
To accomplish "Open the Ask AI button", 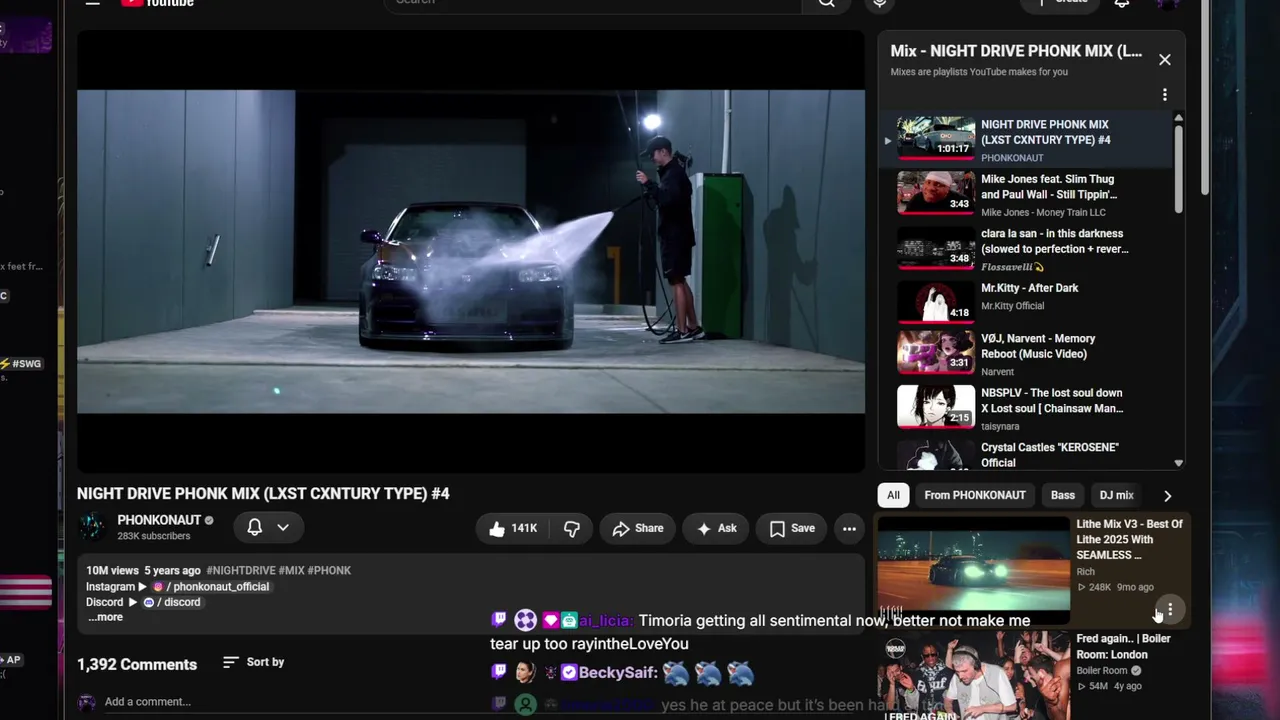I will pyautogui.click(x=716, y=529).
